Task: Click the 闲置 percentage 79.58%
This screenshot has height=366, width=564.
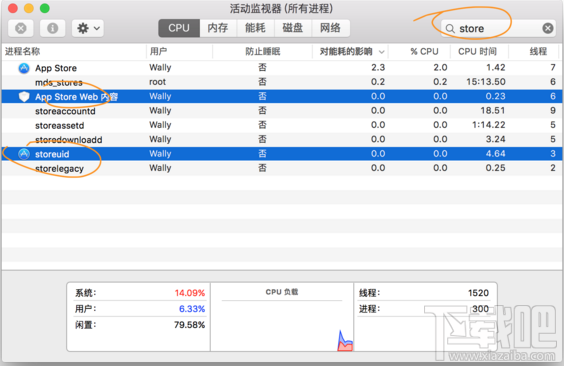Action: pos(189,325)
